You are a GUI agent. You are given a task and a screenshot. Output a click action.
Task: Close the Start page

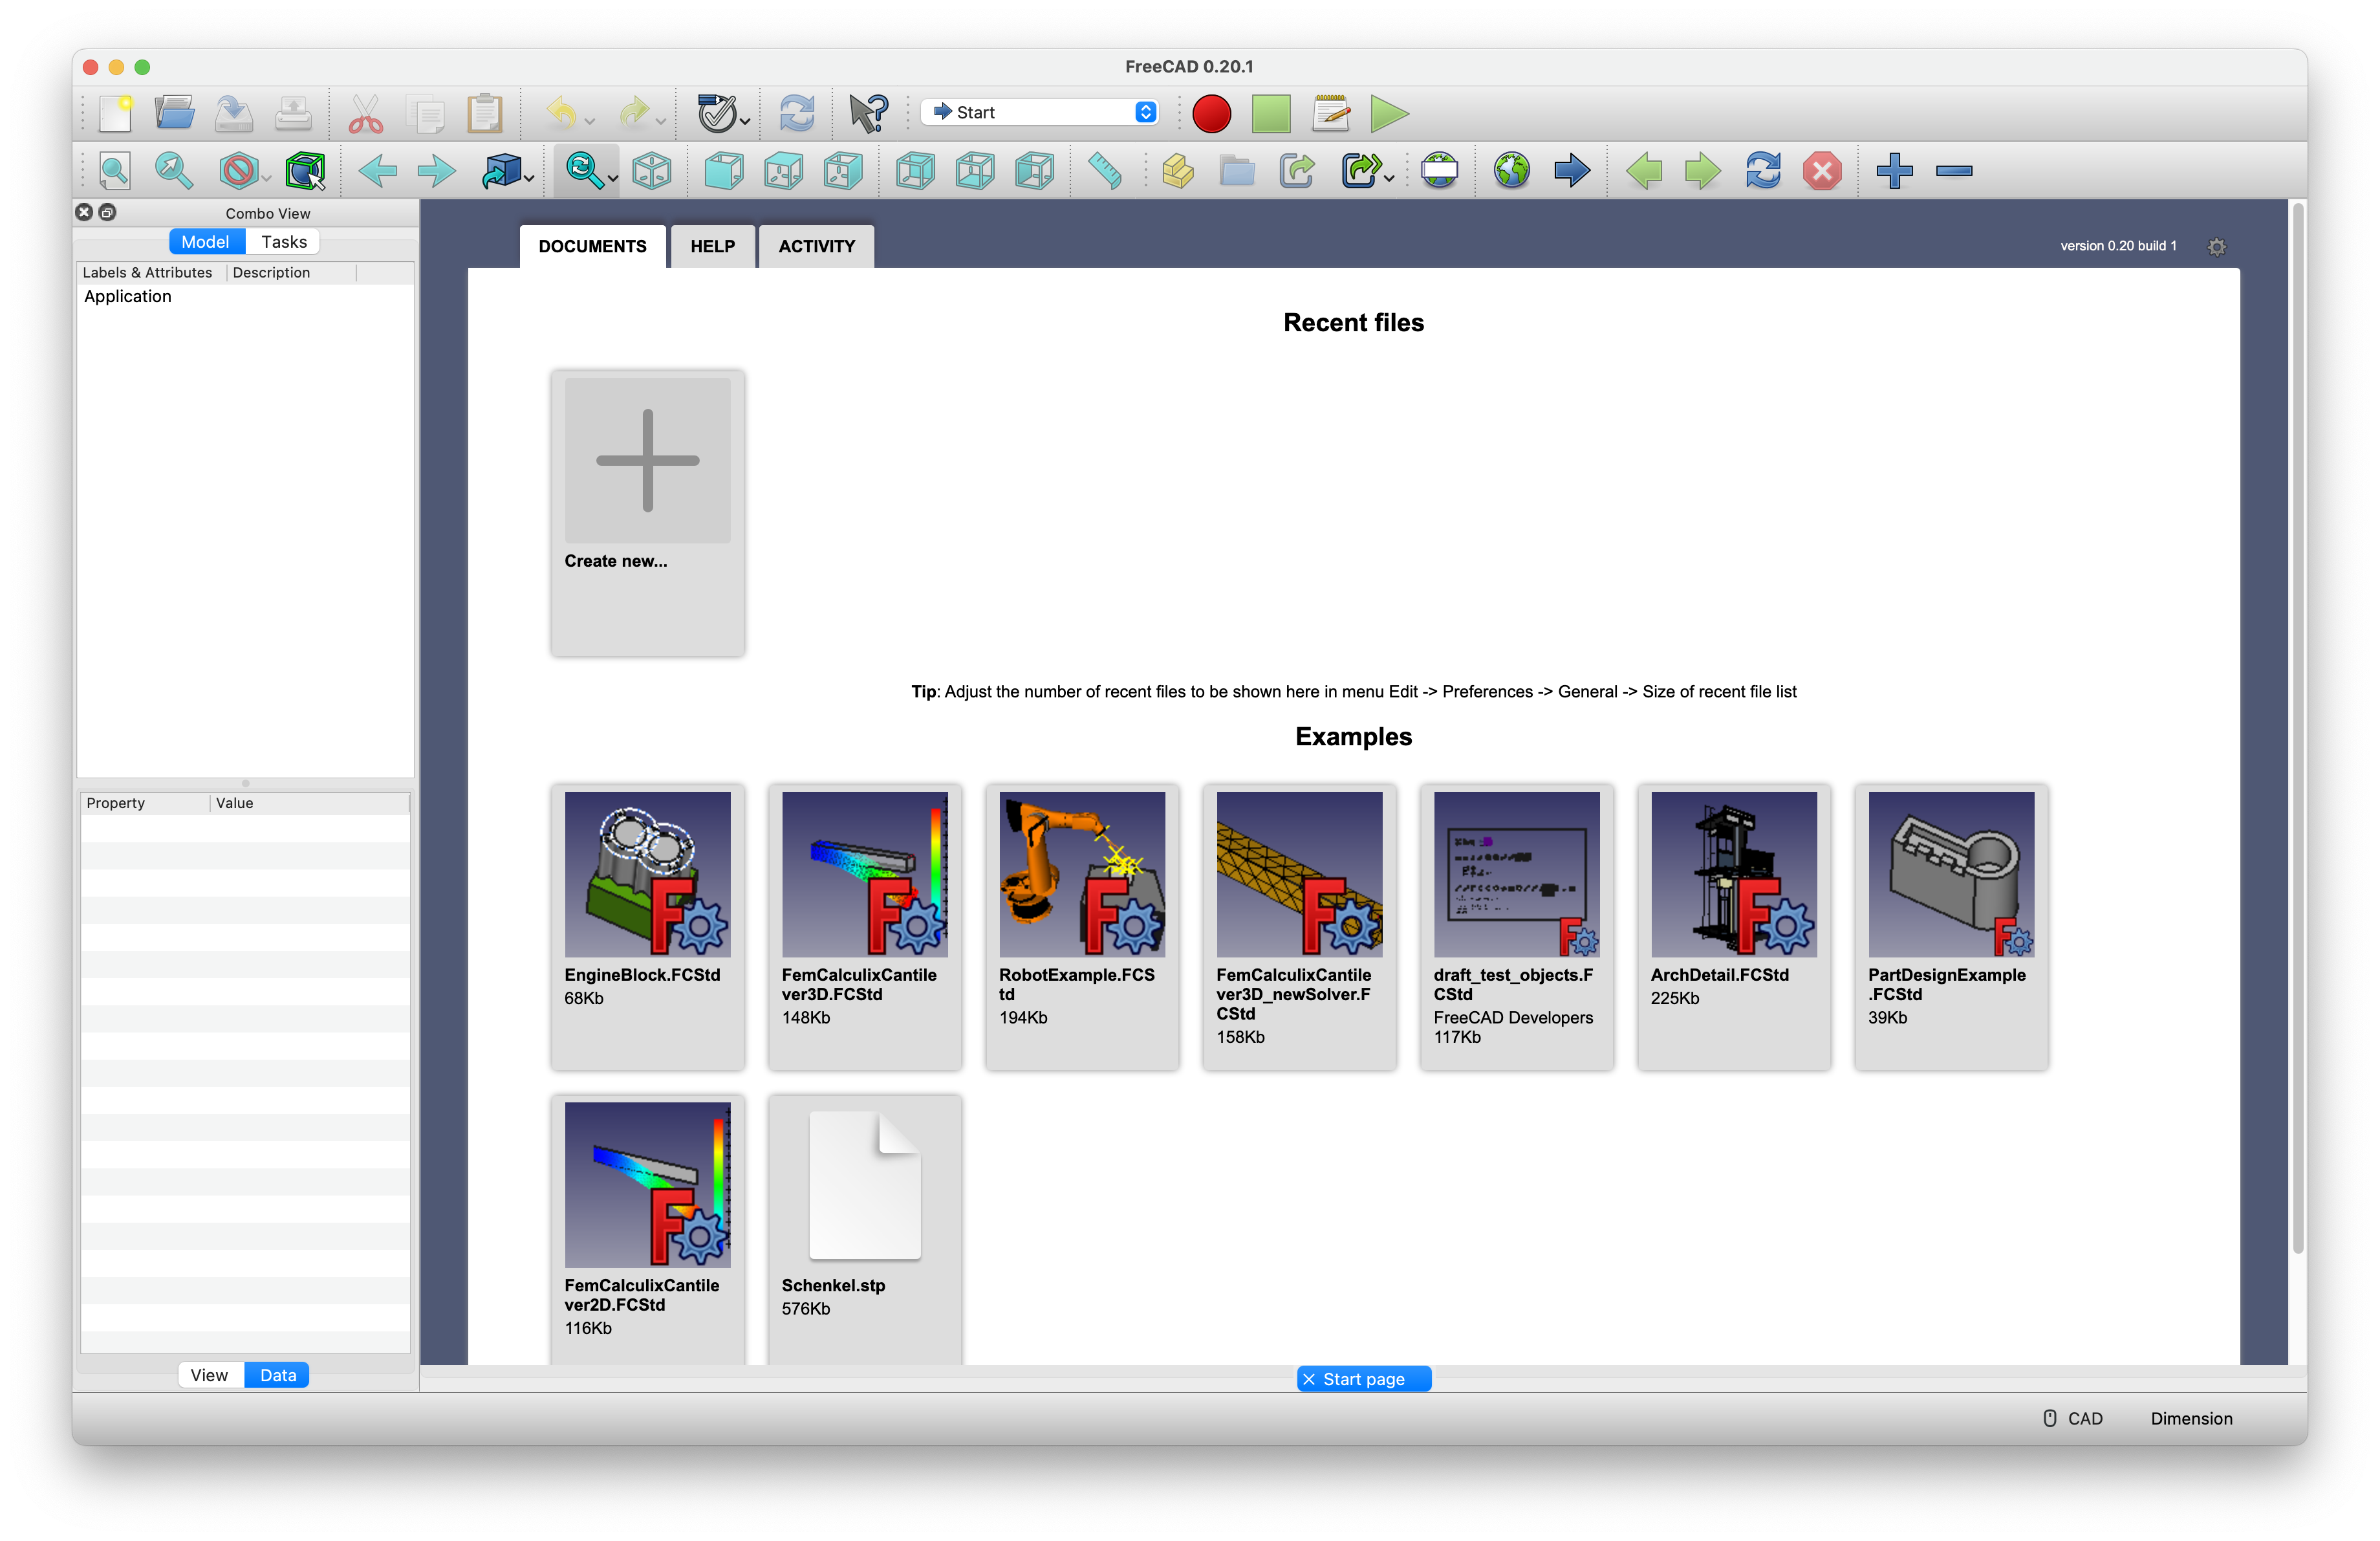pos(1310,1378)
